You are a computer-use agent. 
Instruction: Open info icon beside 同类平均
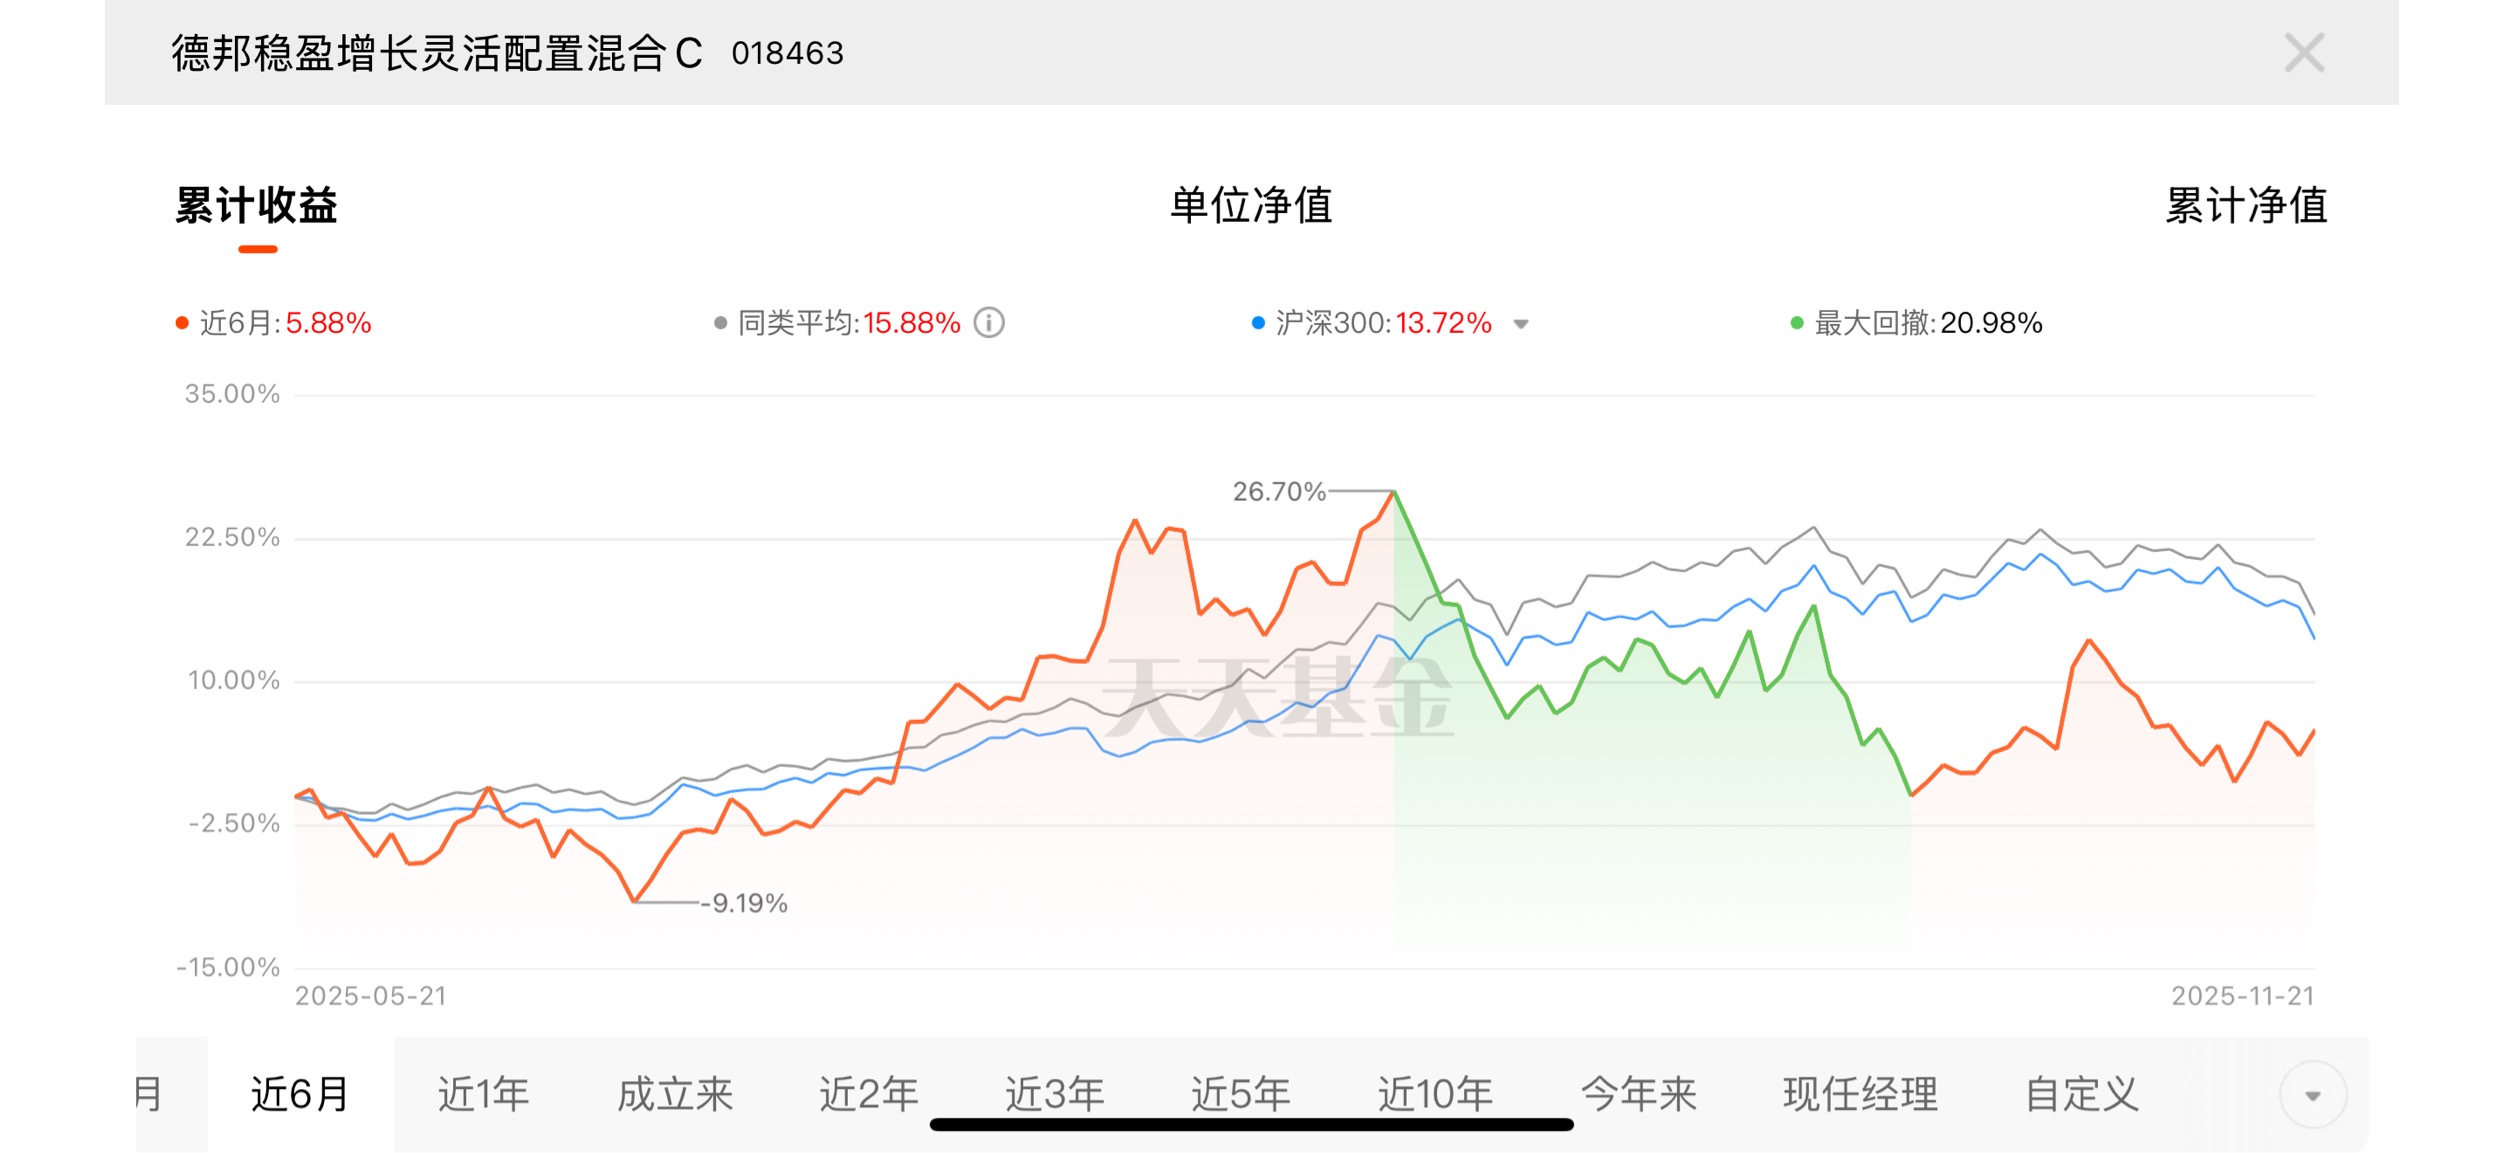coord(989,323)
